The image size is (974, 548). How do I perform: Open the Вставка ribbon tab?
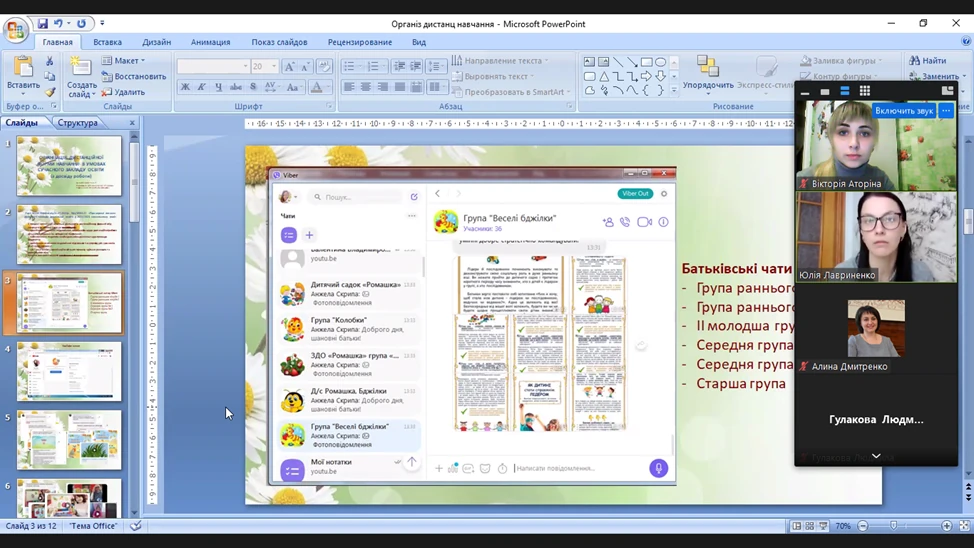(x=107, y=42)
